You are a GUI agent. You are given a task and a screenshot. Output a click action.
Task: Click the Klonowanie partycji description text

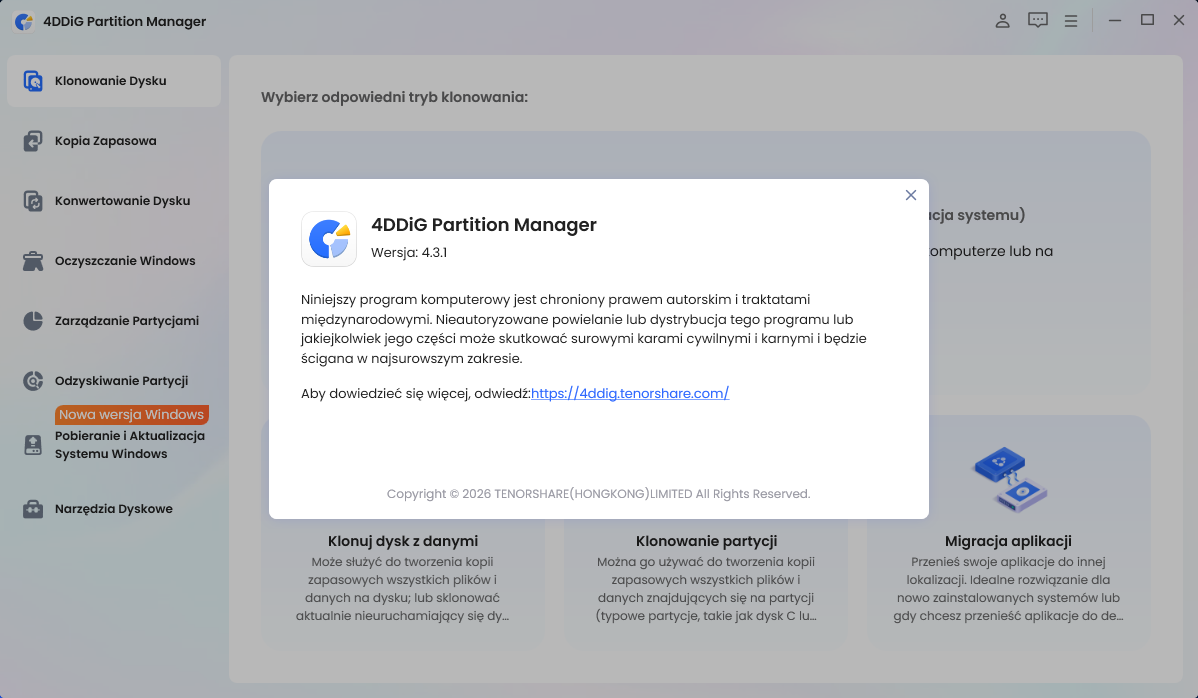tap(706, 589)
